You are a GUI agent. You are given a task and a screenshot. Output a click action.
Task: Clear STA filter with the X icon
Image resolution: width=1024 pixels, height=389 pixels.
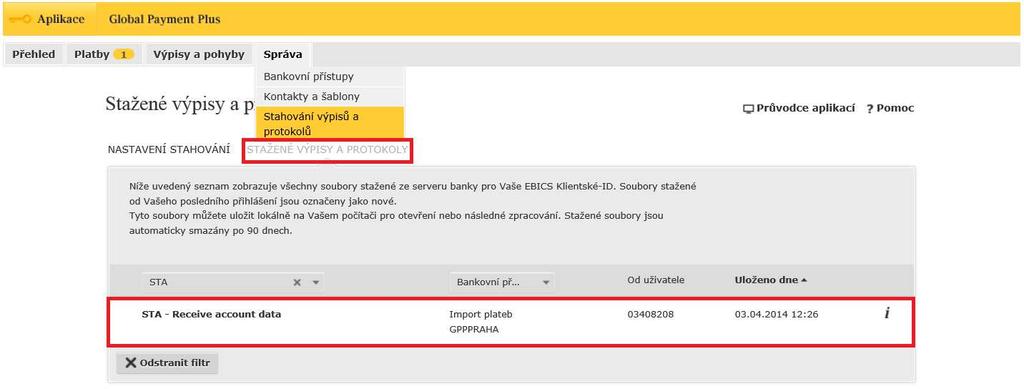pos(296,283)
